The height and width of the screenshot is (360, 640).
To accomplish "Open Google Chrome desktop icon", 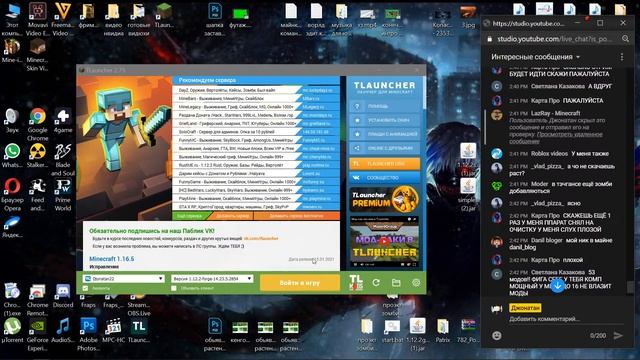I will pos(38,116).
